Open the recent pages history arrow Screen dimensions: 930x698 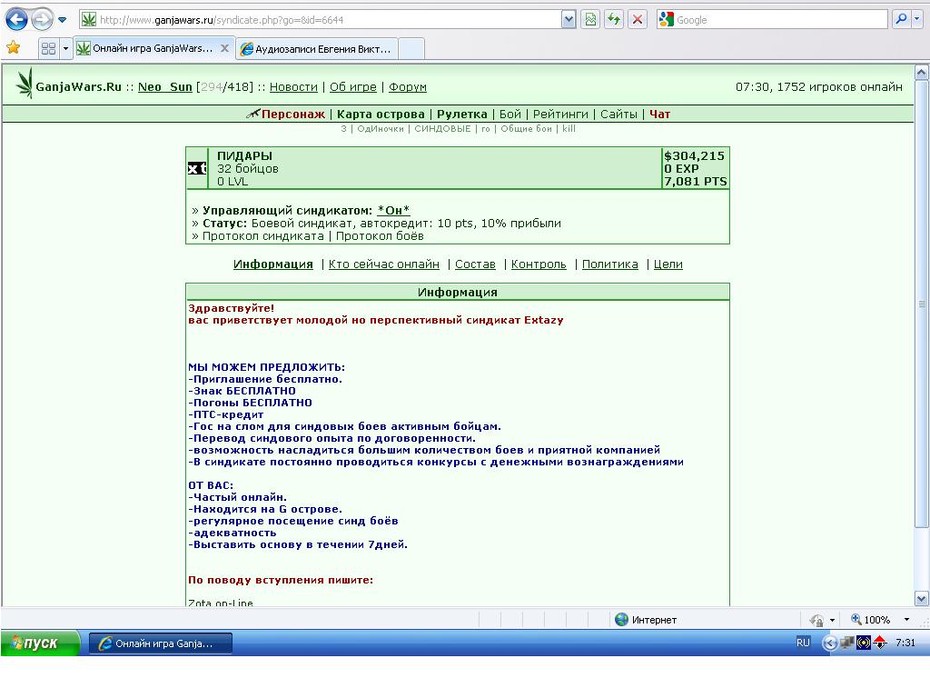click(62, 20)
